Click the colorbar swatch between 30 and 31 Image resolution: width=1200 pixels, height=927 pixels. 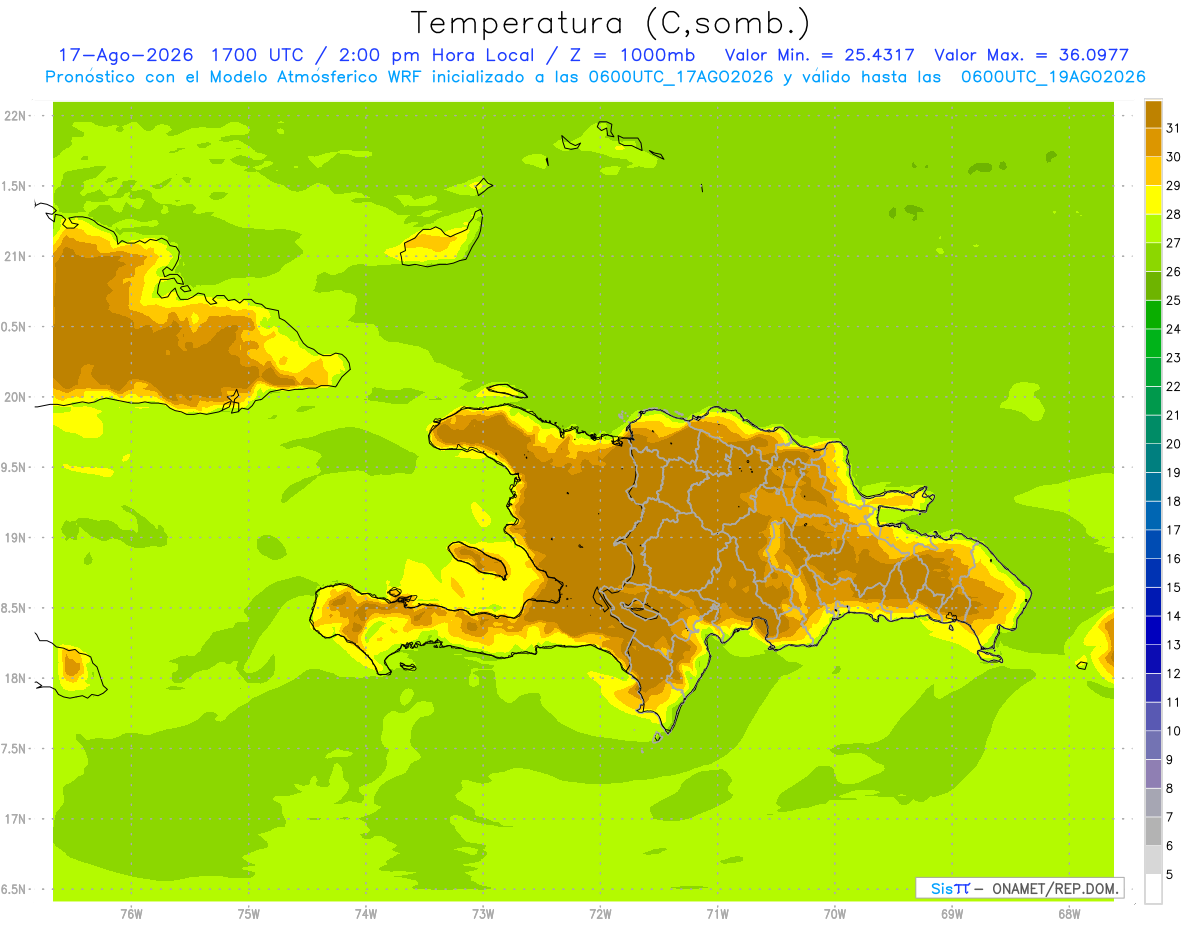(x=1152, y=142)
